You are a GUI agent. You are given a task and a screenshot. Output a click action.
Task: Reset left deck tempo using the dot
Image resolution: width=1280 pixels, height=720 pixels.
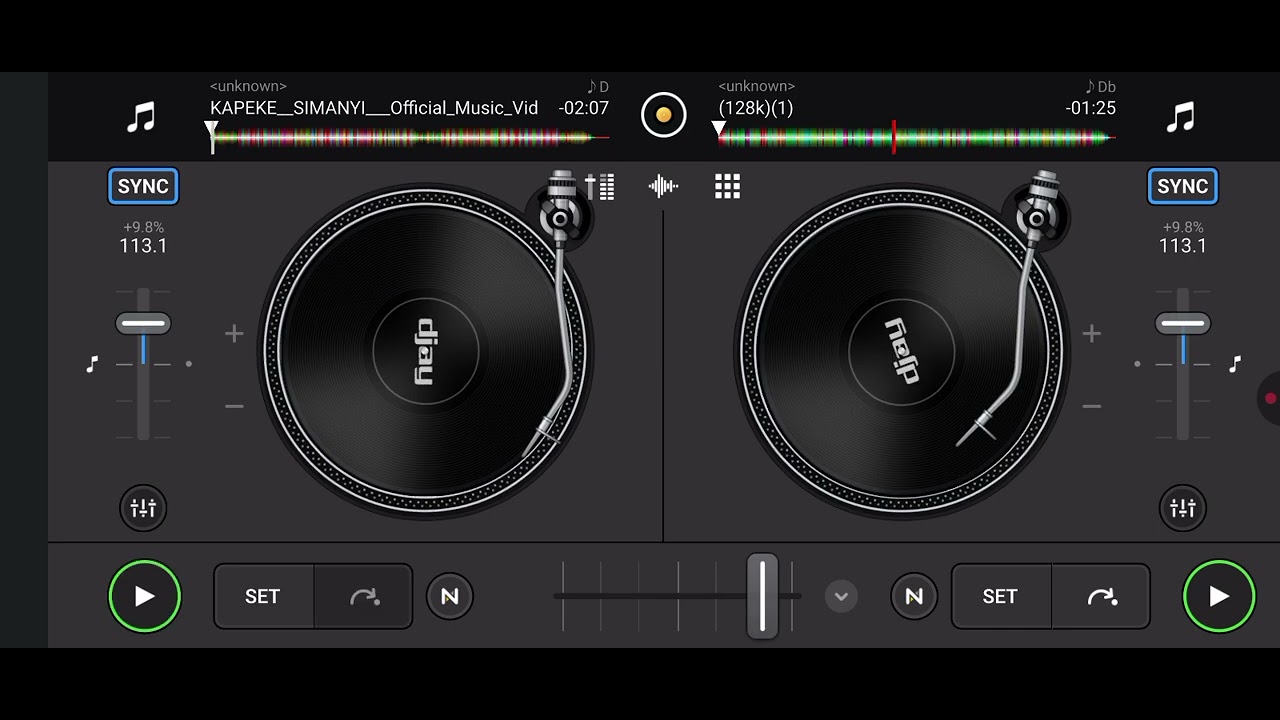[x=189, y=364]
